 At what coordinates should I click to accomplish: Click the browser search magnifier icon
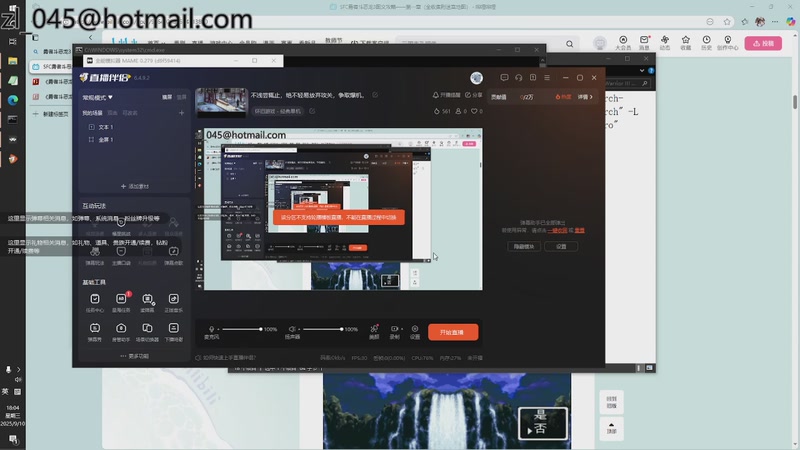pyautogui.click(x=569, y=44)
